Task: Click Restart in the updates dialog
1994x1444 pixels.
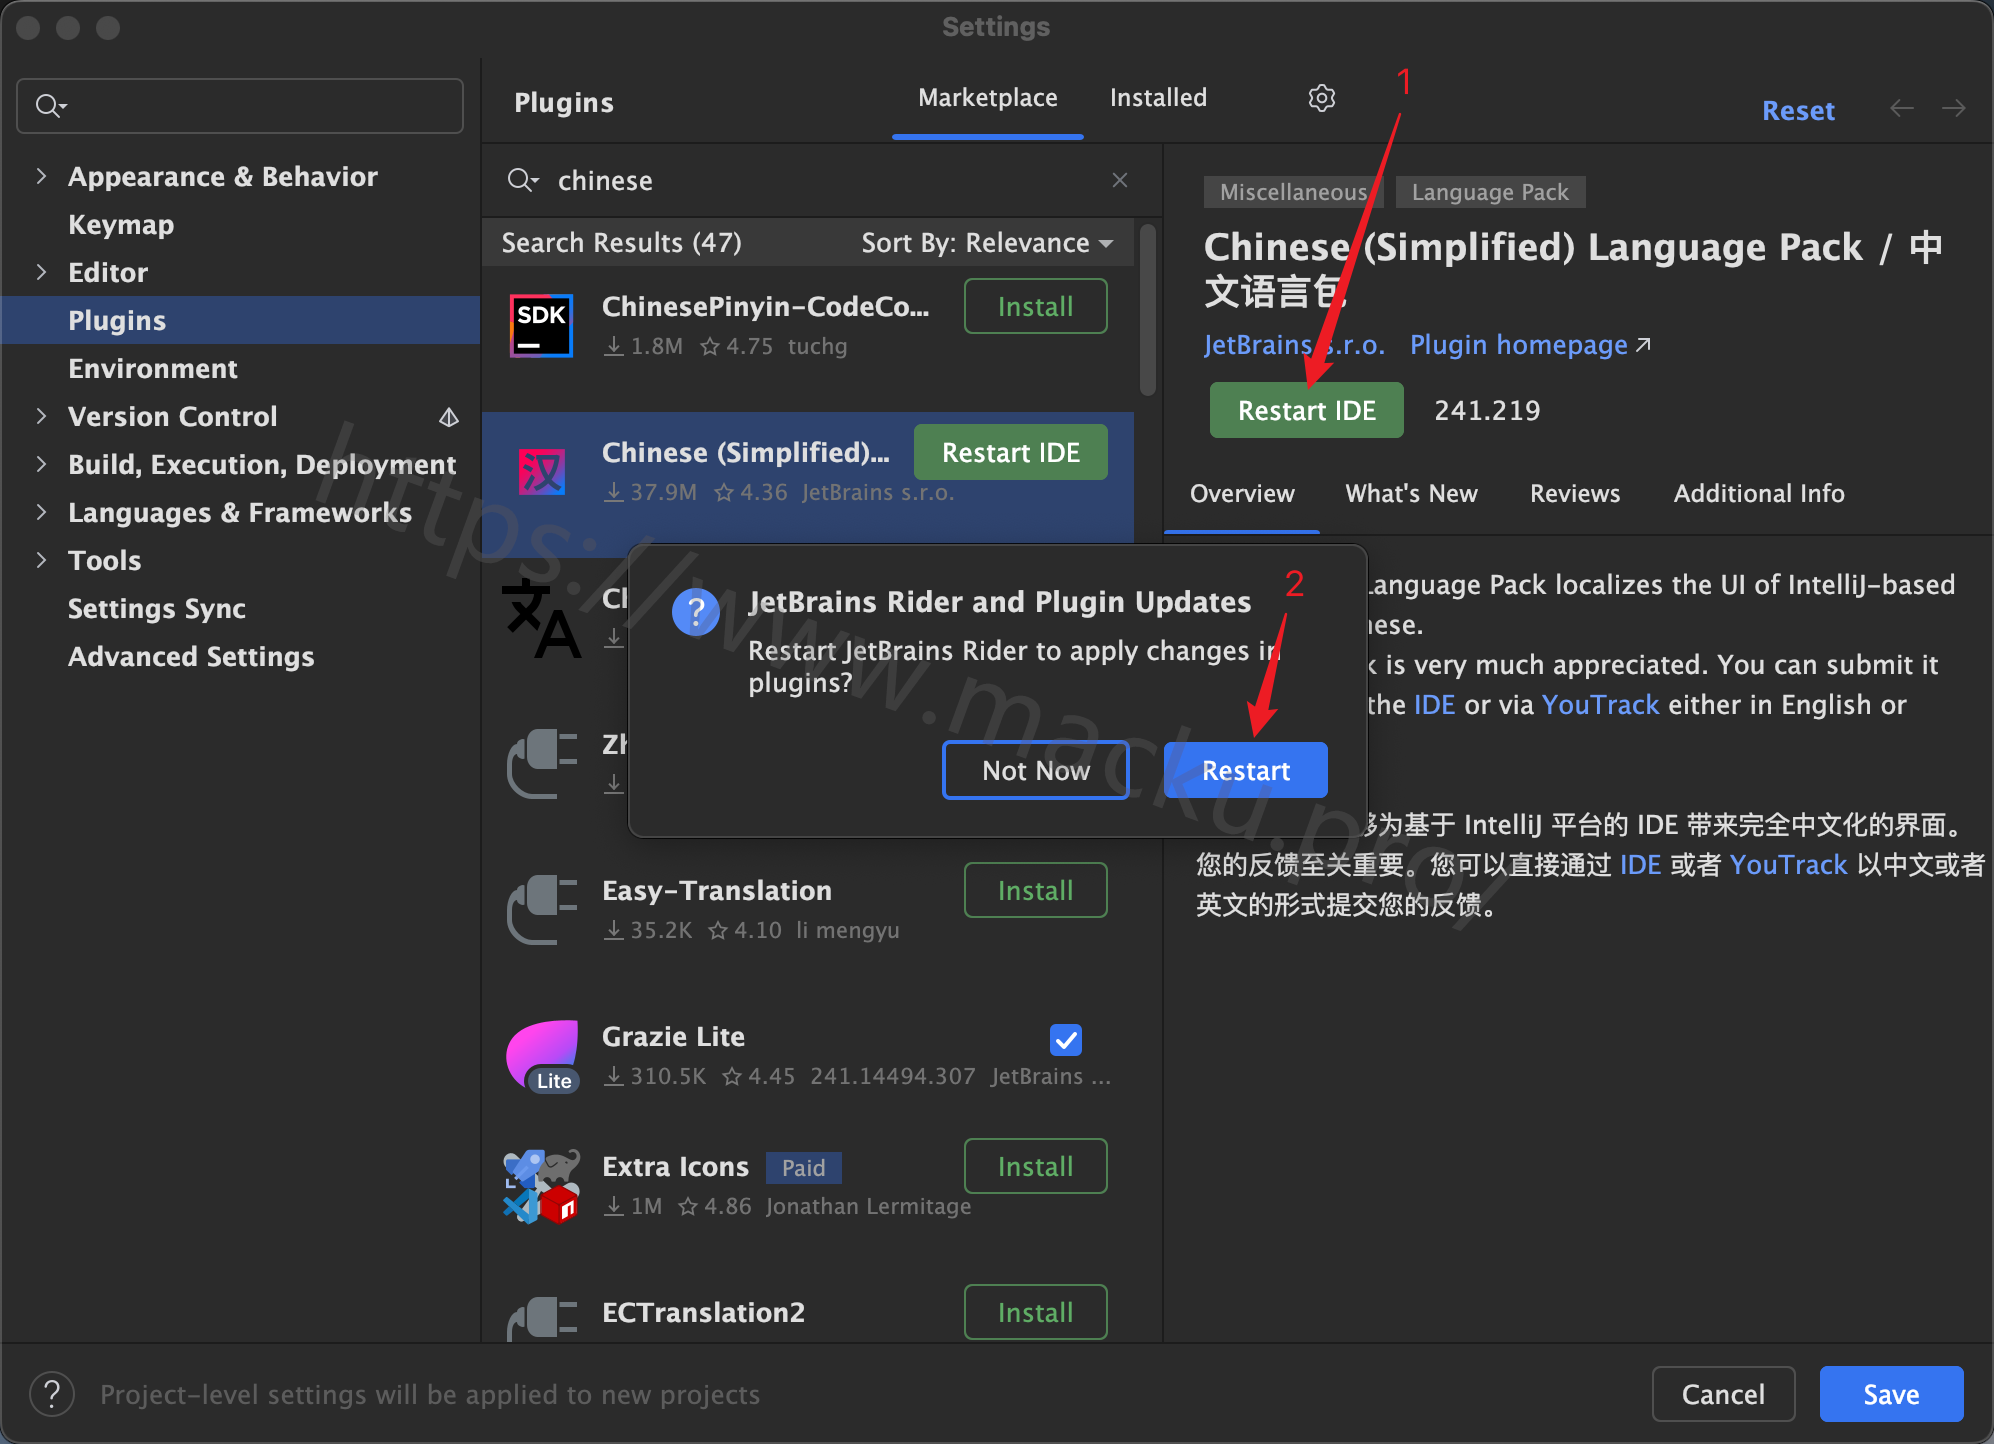Action: point(1246,770)
